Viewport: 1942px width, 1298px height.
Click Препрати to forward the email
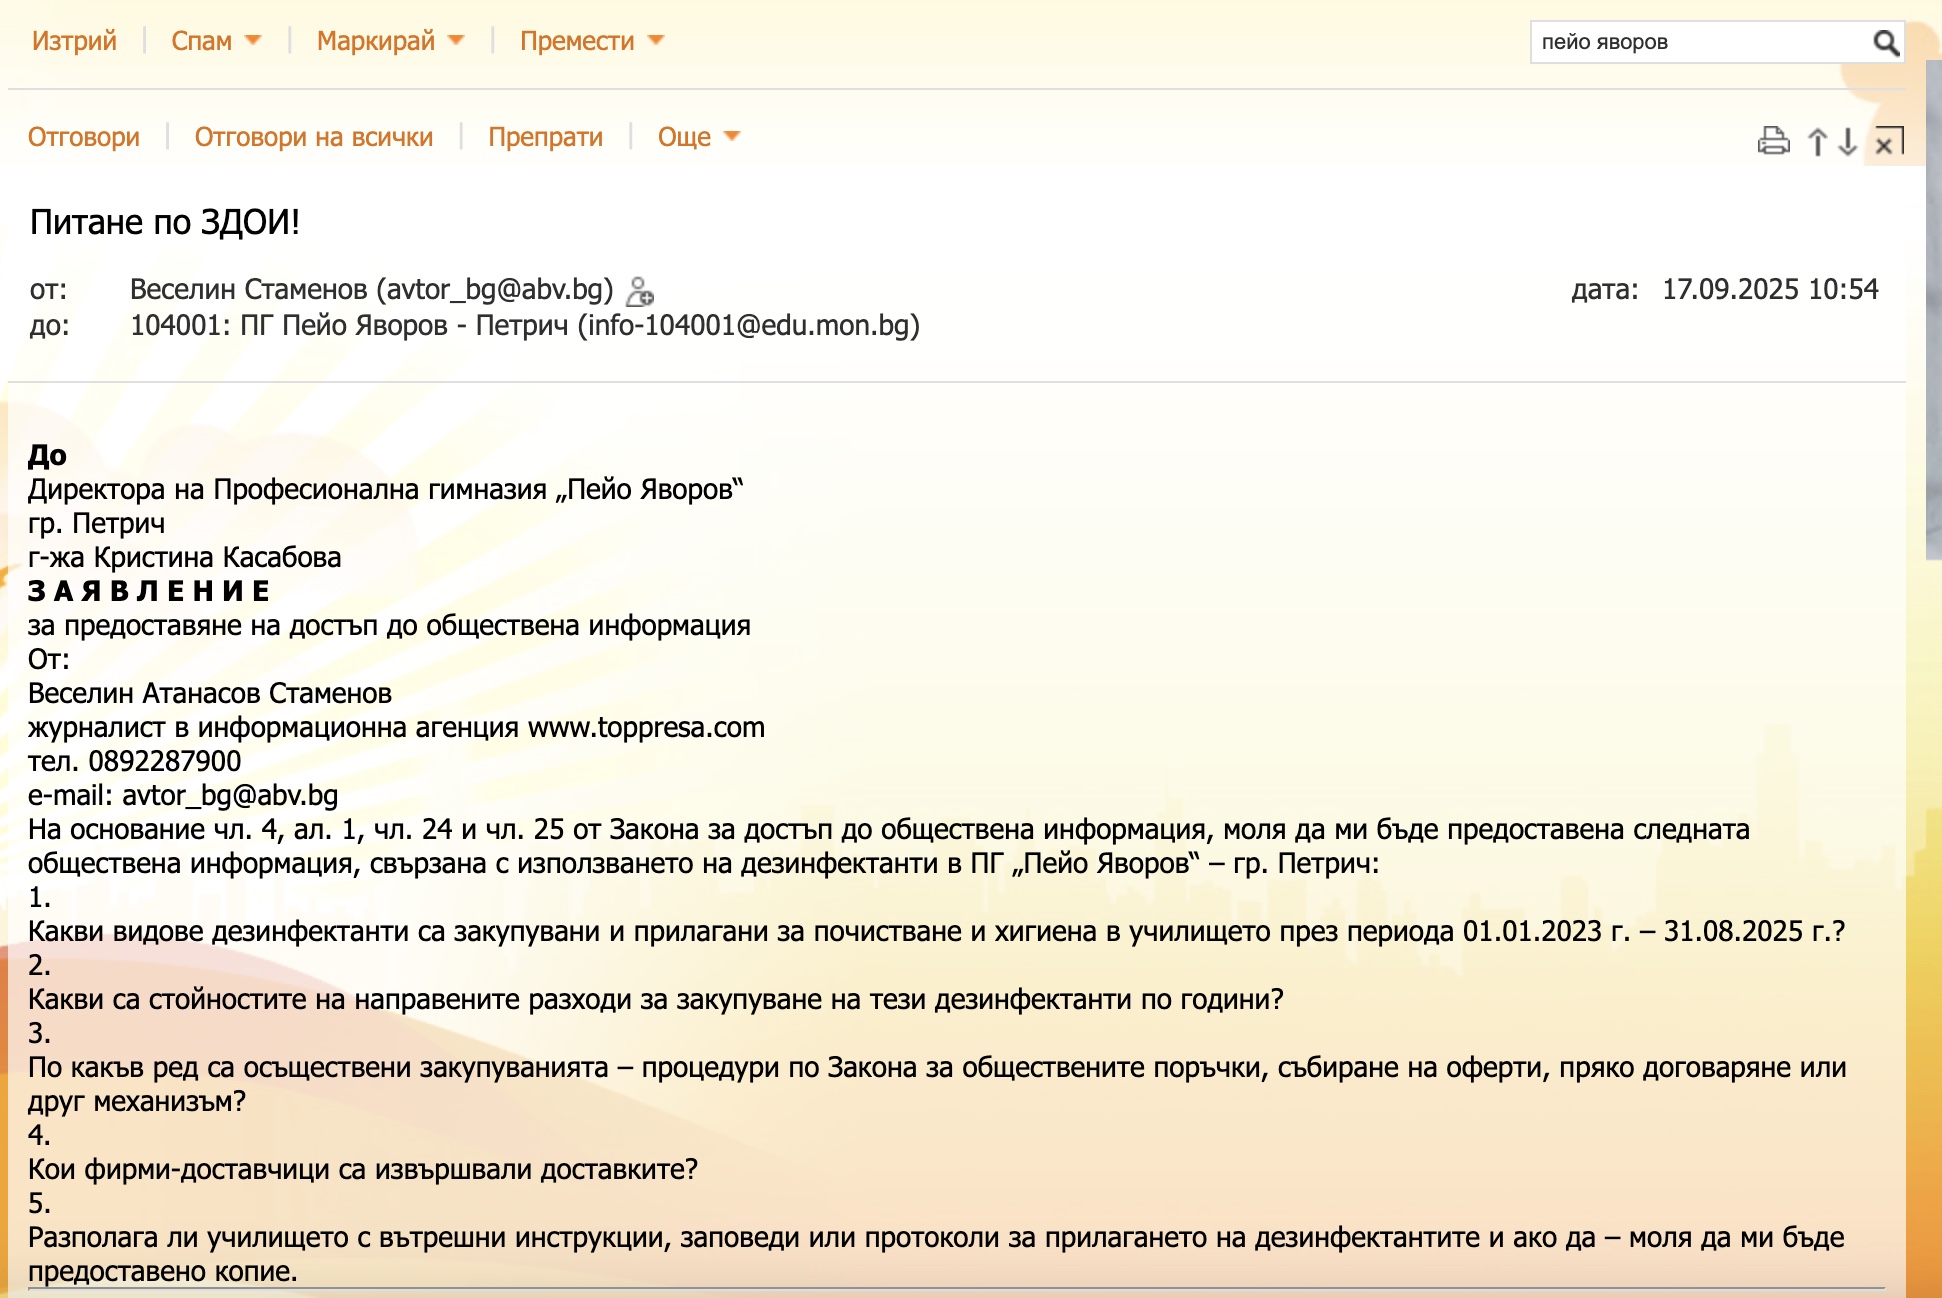click(545, 137)
